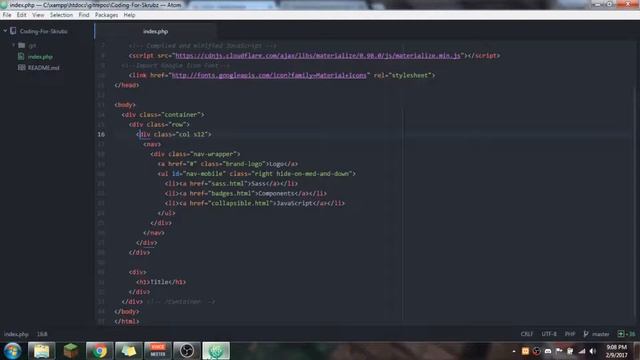Click the closing </ul> tag
Viewport: 640px width, 360px height.
166,213
